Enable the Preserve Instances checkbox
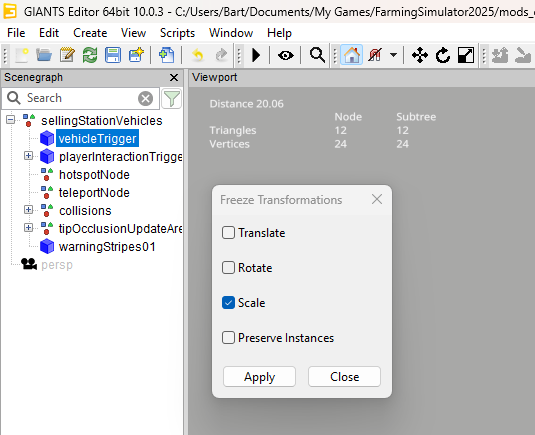Image resolution: width=535 pixels, height=435 pixels. (228, 338)
